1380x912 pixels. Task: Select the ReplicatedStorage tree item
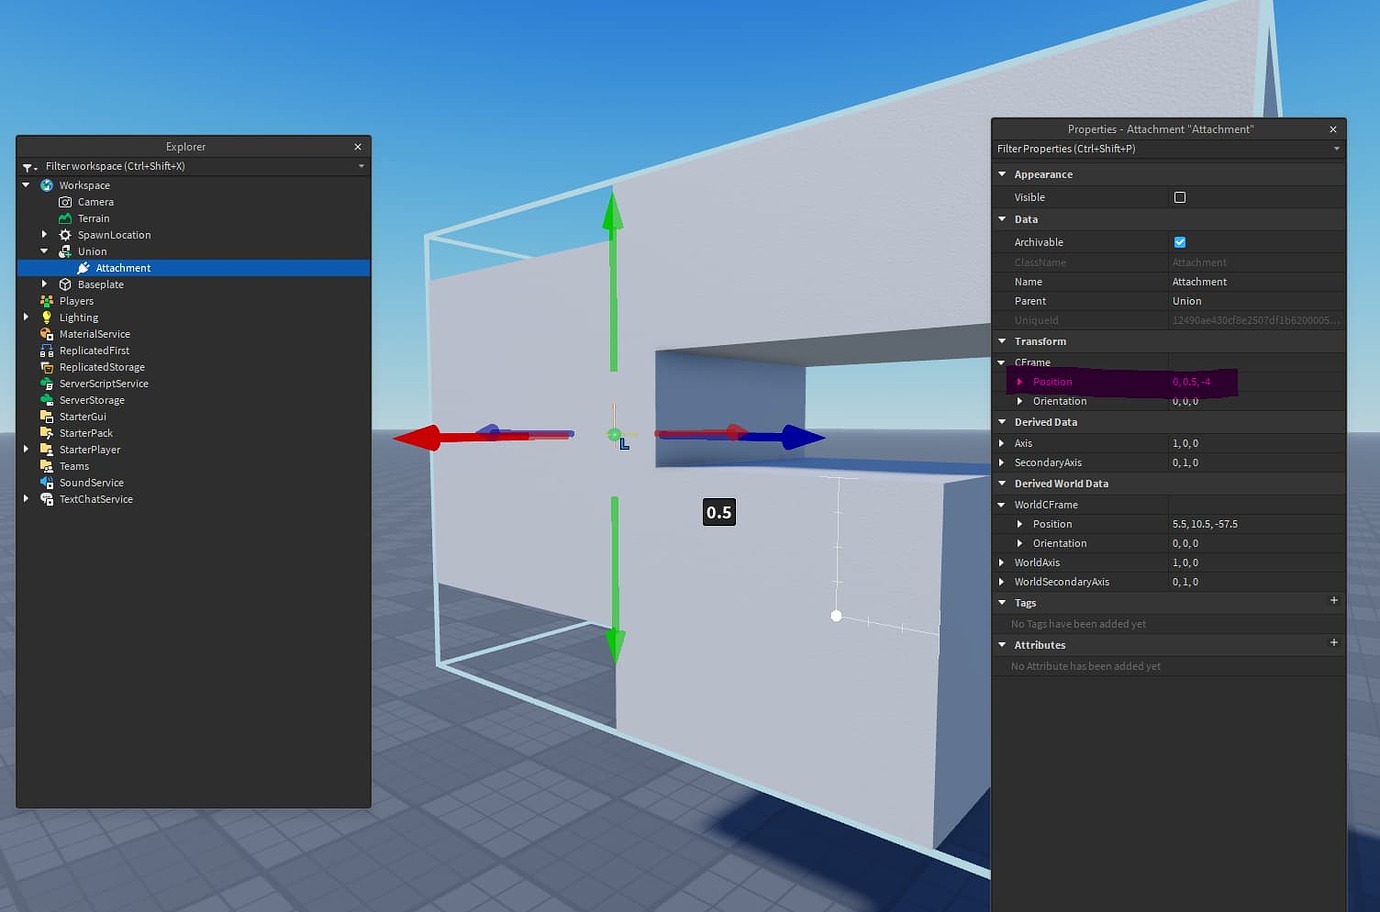[x=102, y=367]
